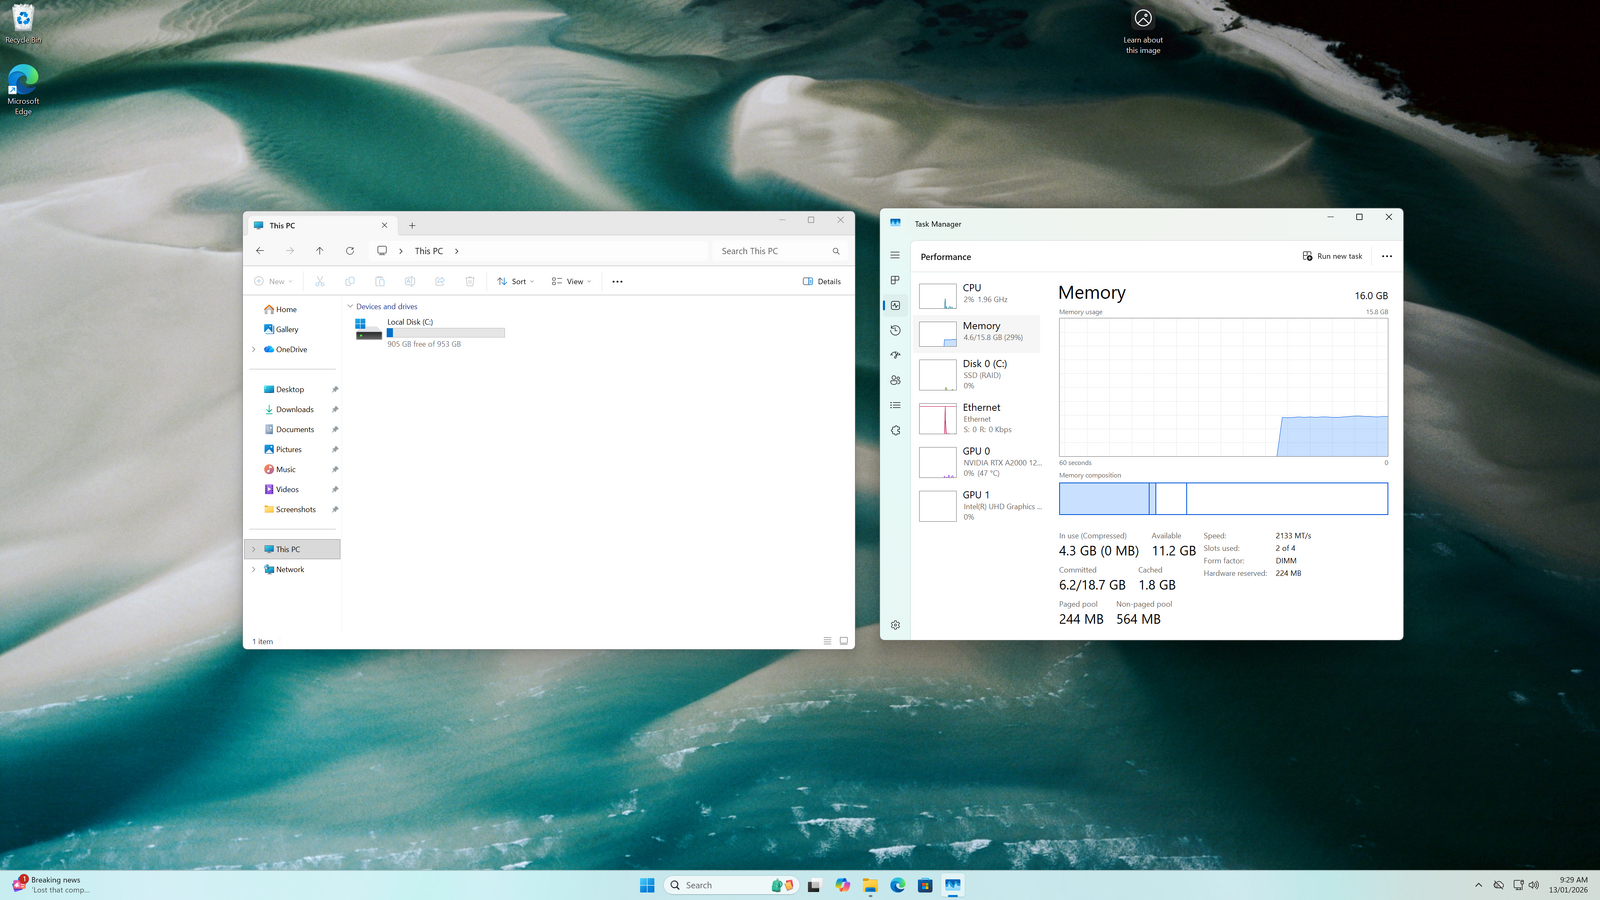Open Services icon in Task Manager sidebar
Viewport: 1600px width, 900px height.
click(x=895, y=430)
